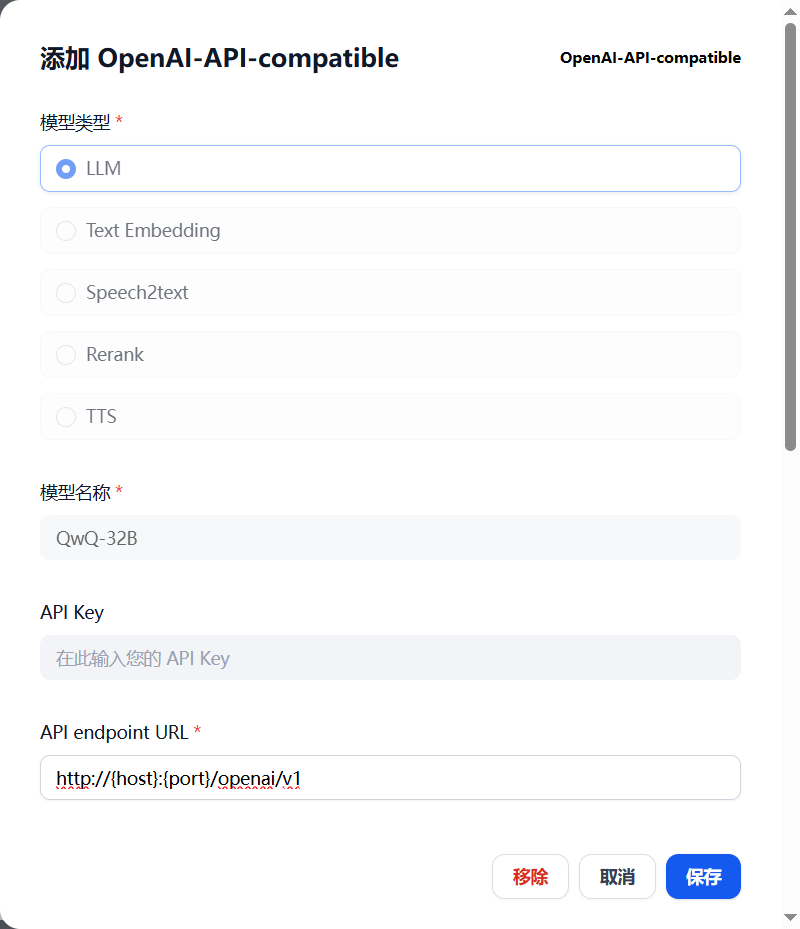
Task: Select the Text Embedding model type
Action: point(390,230)
